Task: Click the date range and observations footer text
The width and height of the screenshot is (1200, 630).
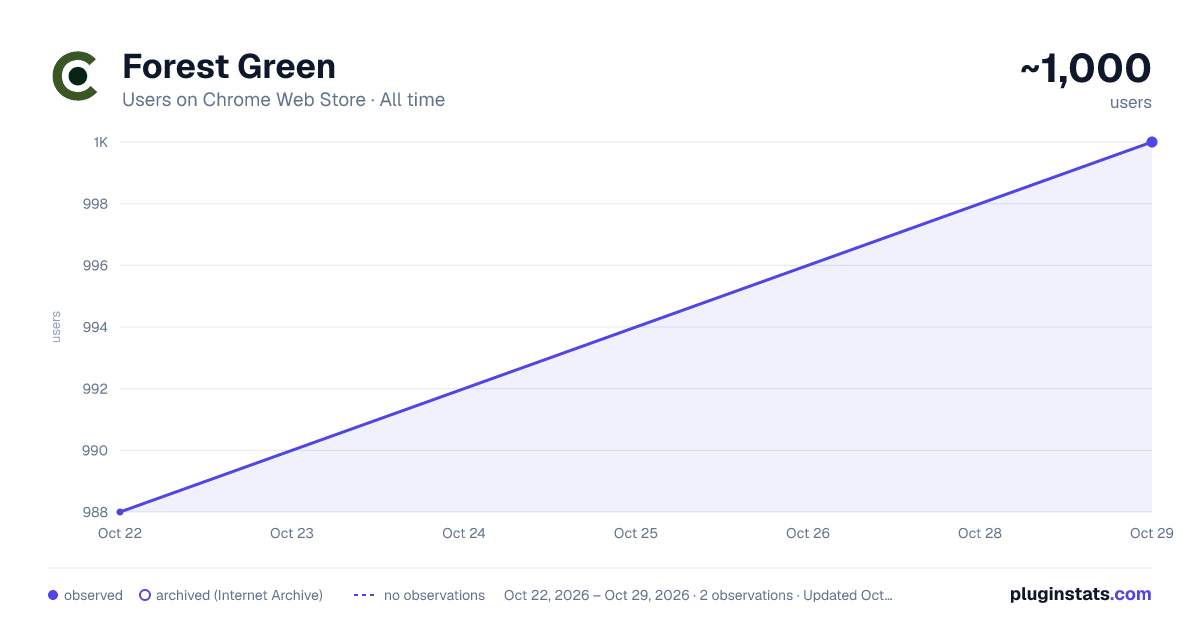Action: click(x=698, y=595)
